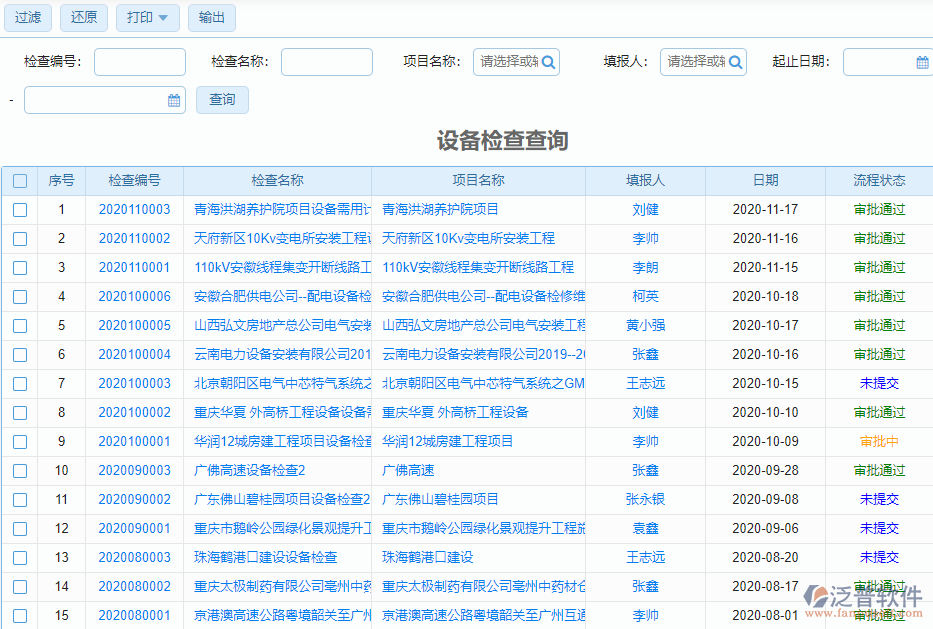Click the 审批中 status link for 华润12城房建工程
Image resolution: width=933 pixels, height=629 pixels.
877,441
